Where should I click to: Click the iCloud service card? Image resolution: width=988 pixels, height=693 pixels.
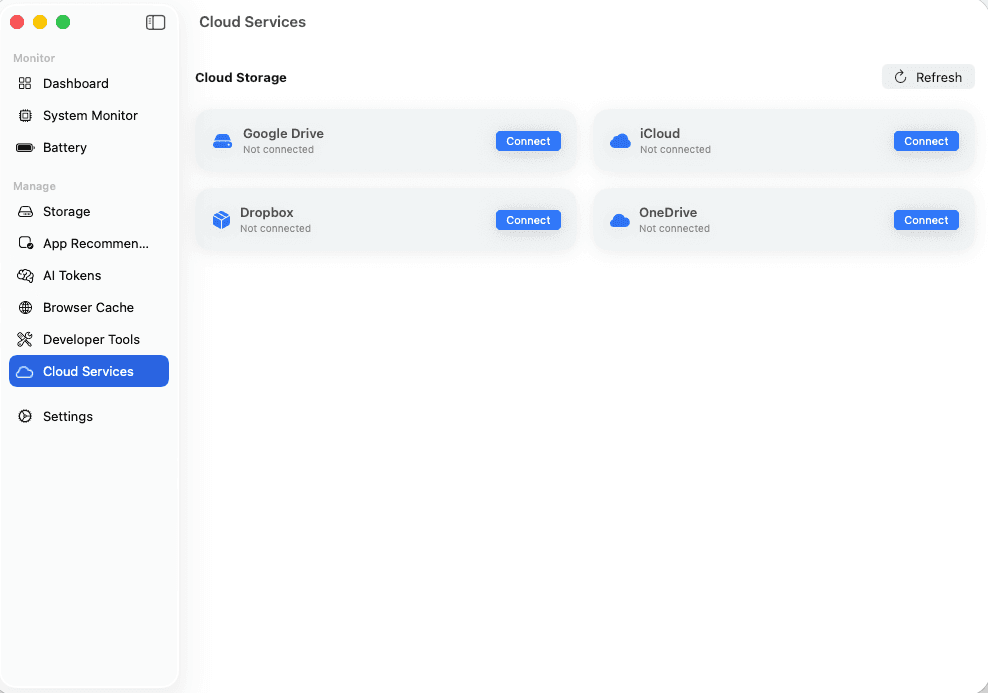pos(782,140)
